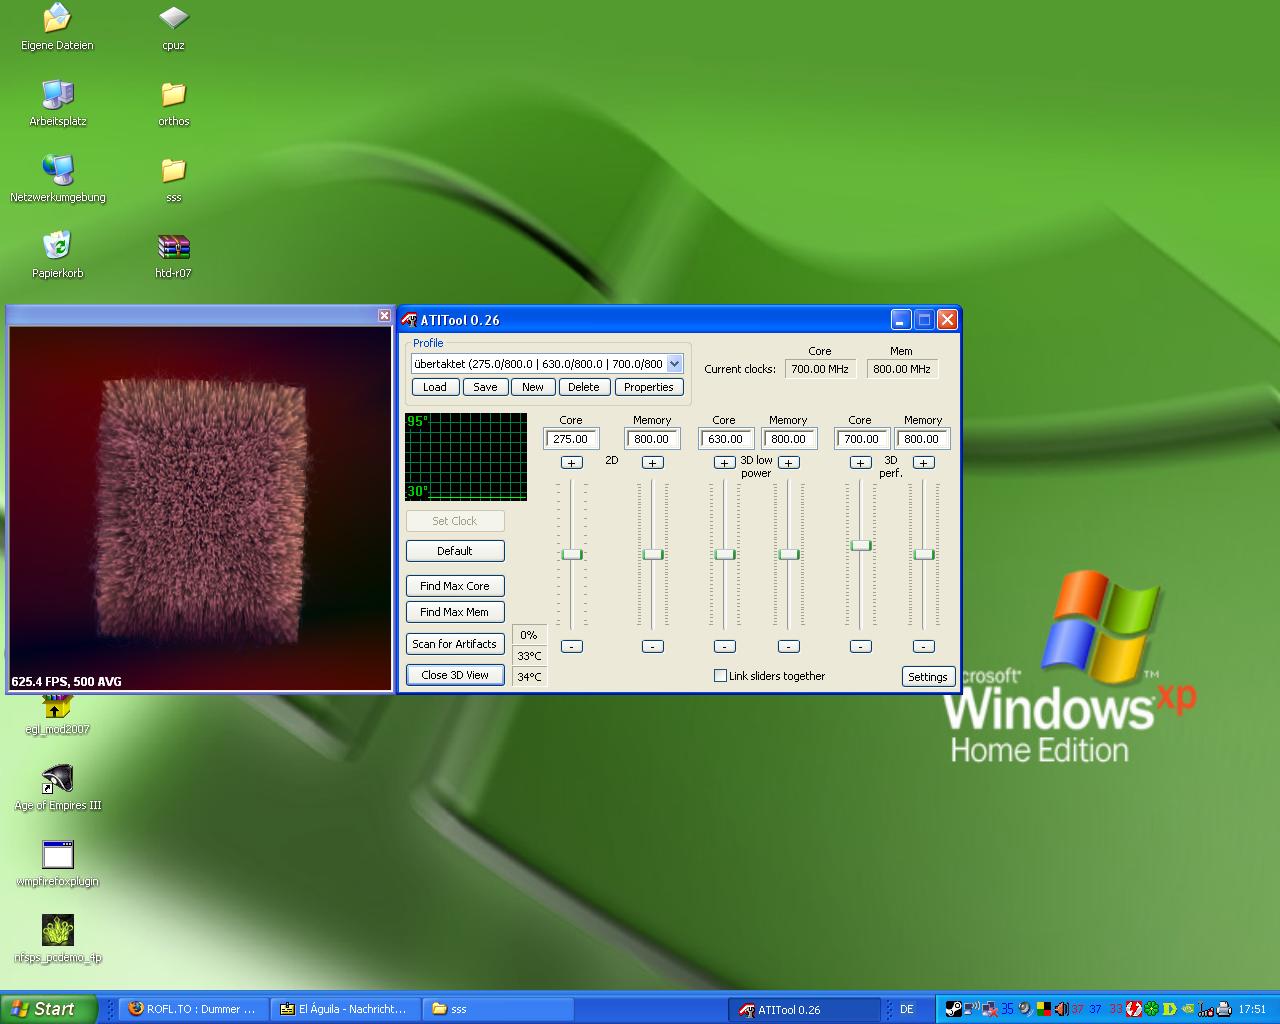
Task: Click Close 3D View button
Action: click(455, 675)
